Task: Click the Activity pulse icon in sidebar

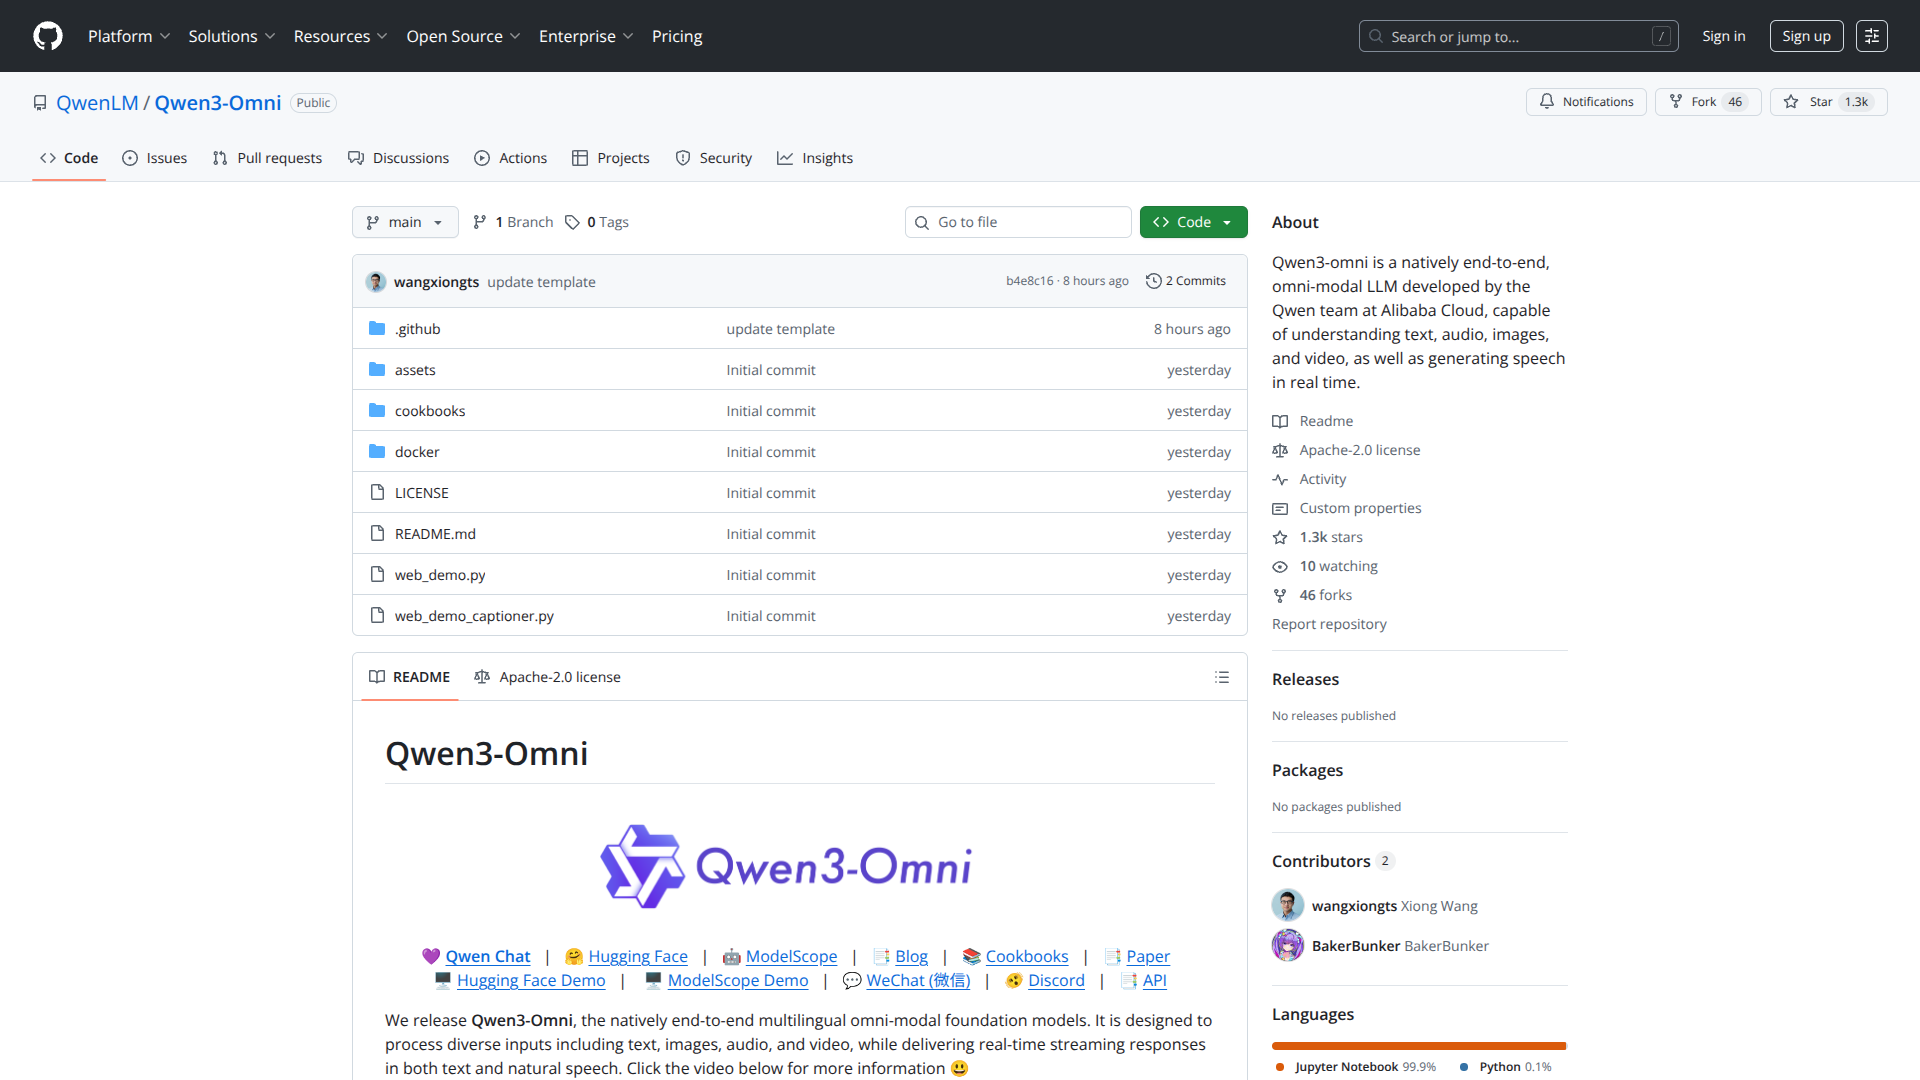Action: (x=1281, y=479)
